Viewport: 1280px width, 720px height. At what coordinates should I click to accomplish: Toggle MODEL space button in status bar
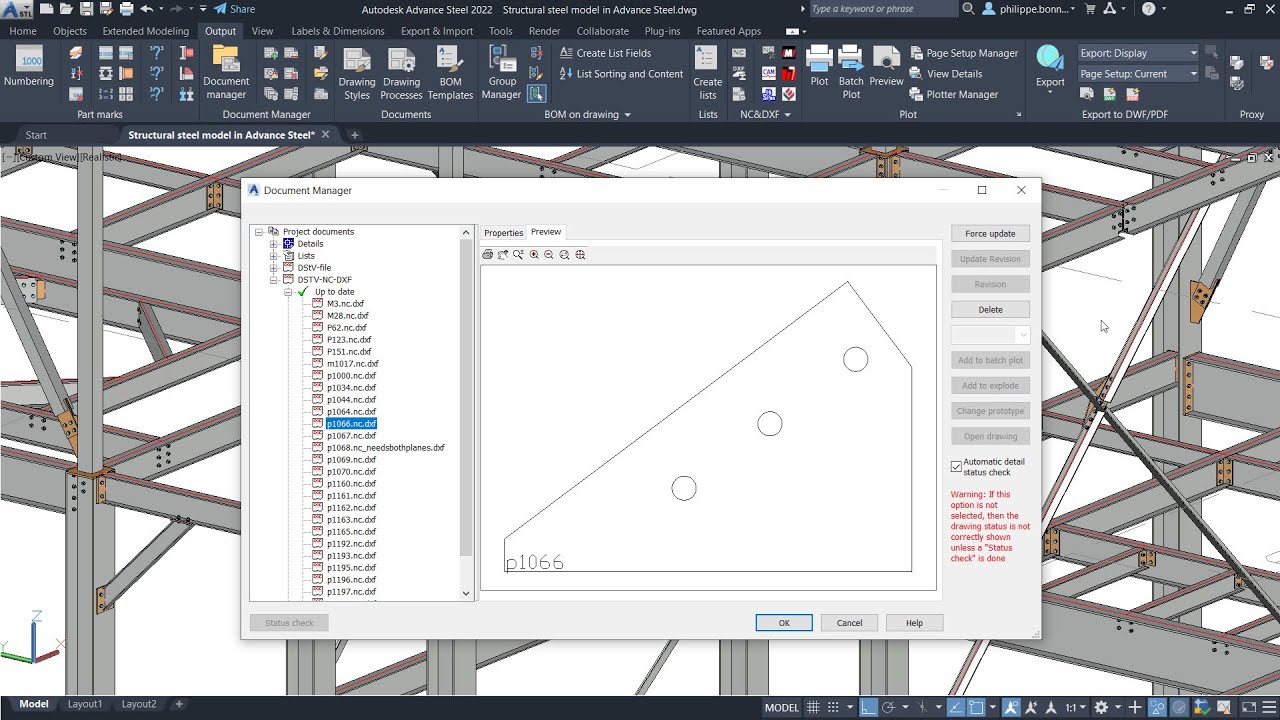(x=782, y=707)
